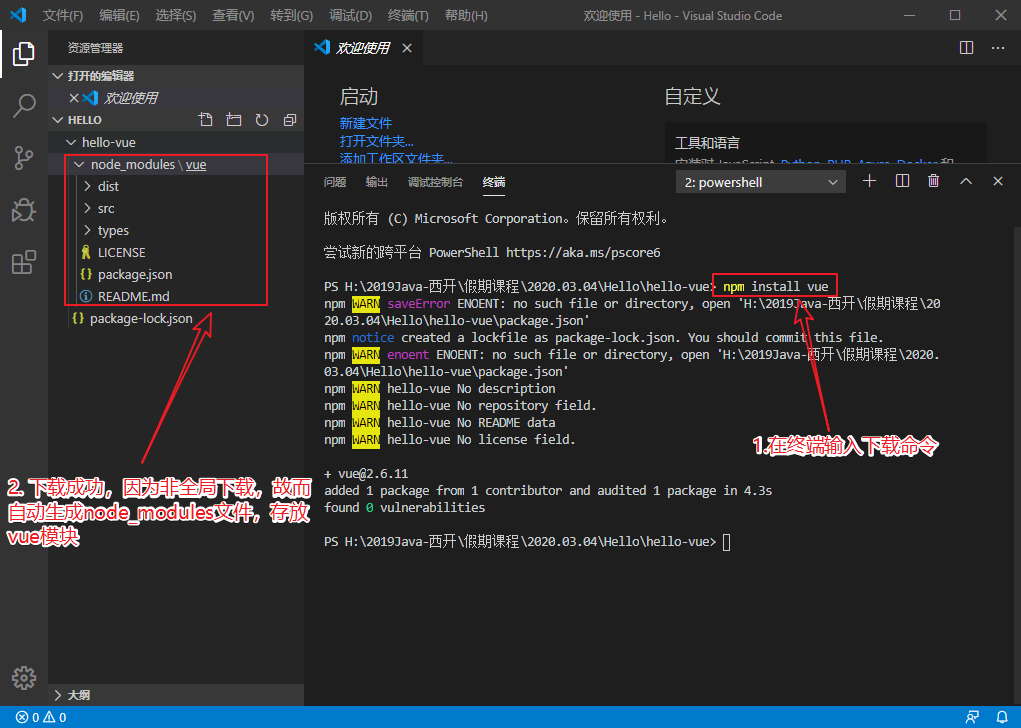
Task: Select the 终端 panel tab
Action: [494, 182]
